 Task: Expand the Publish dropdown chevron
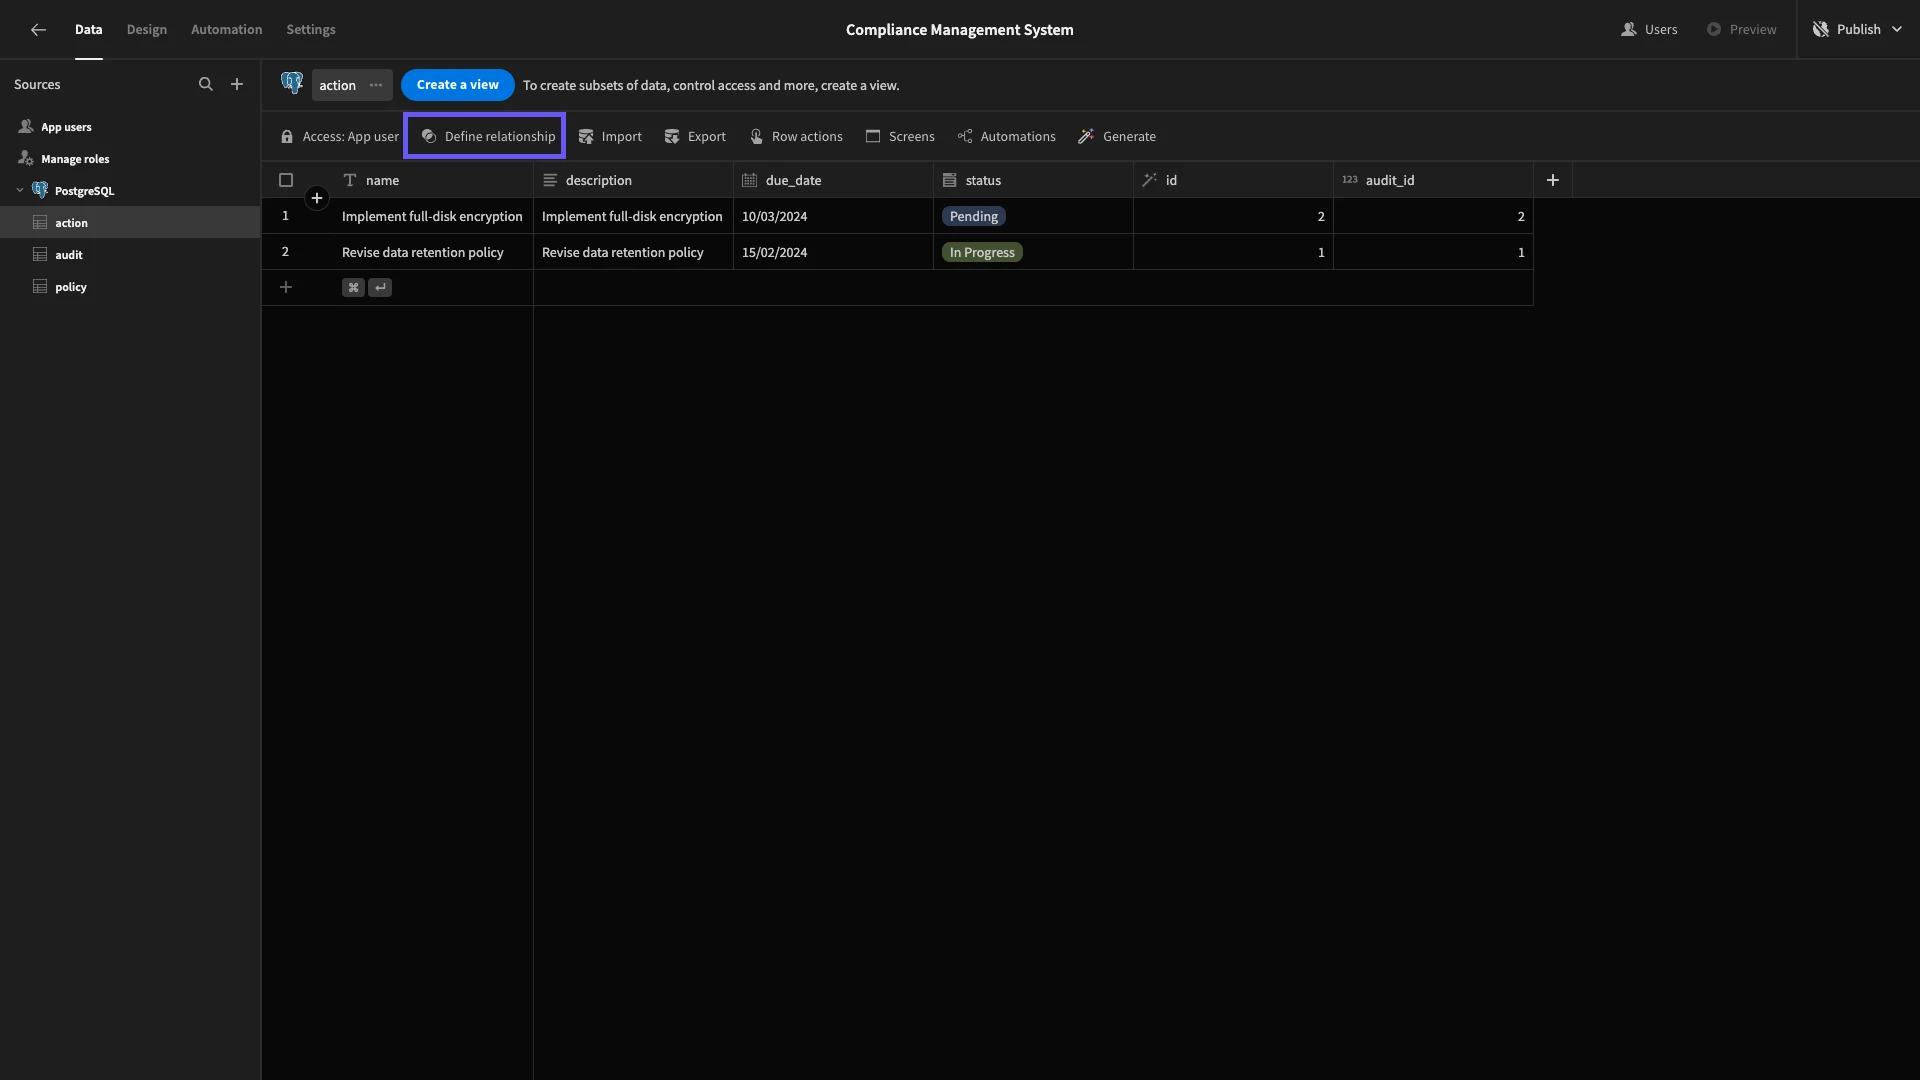tap(1897, 30)
